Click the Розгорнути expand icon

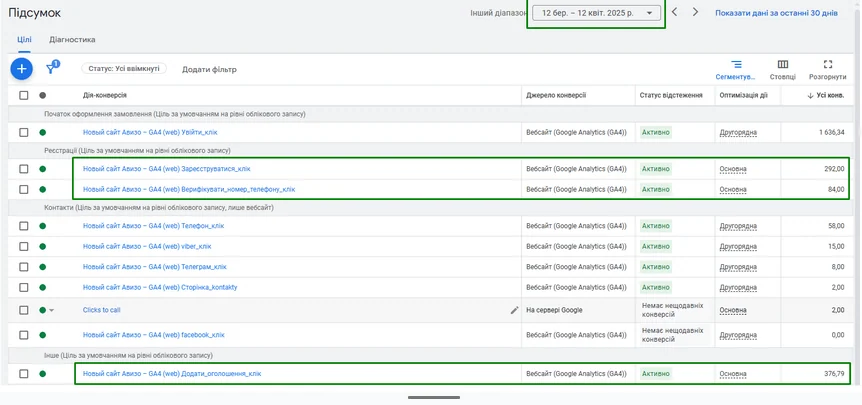tap(828, 65)
